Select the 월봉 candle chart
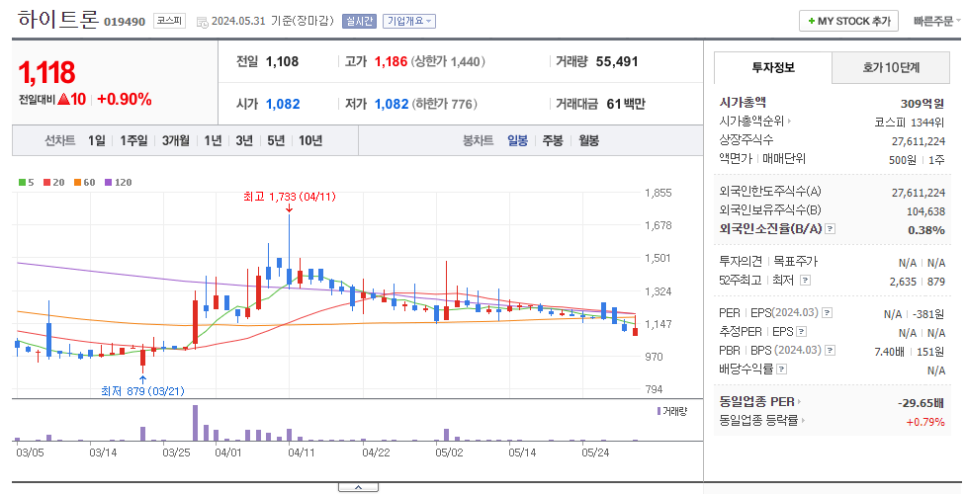This screenshot has width=966, height=494. (588, 141)
